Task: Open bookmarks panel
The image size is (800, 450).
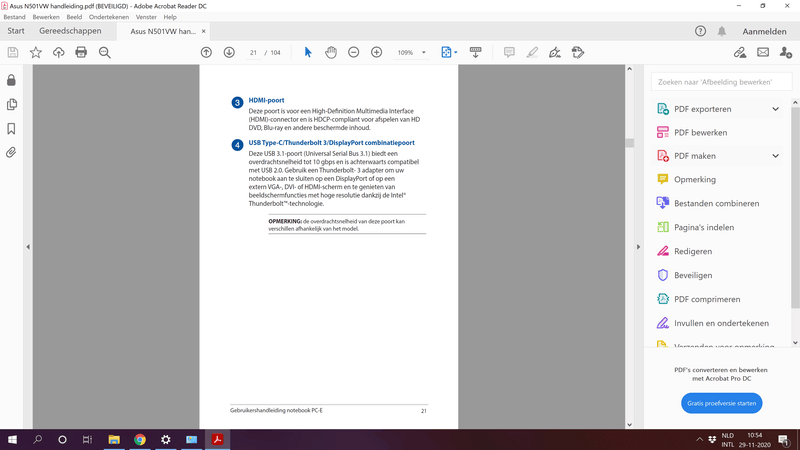Action: (x=11, y=129)
